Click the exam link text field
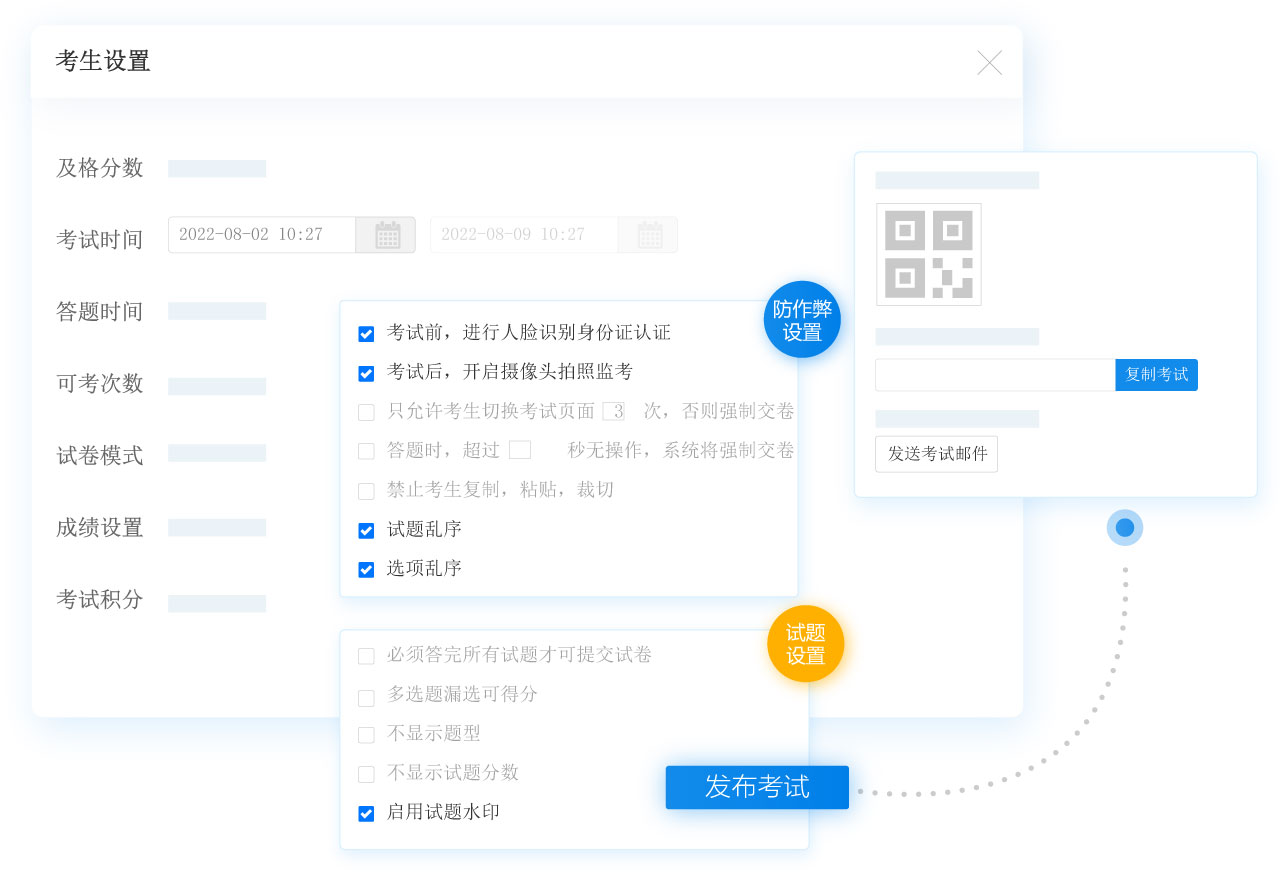 [994, 375]
